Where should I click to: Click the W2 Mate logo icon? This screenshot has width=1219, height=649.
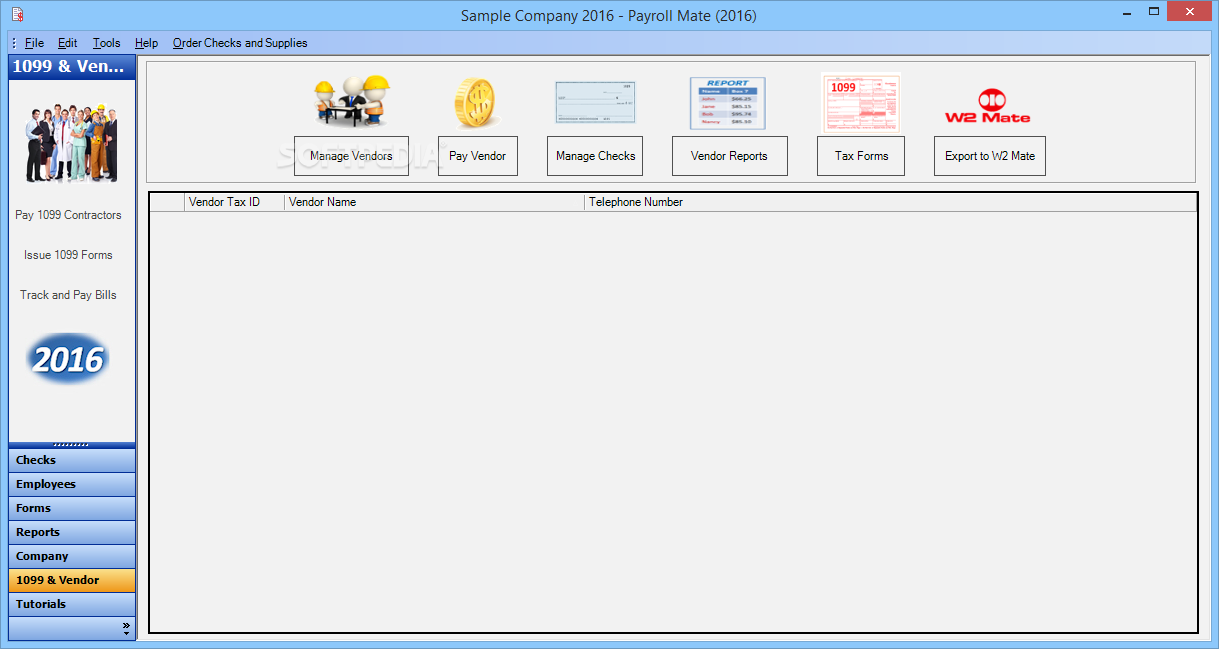click(988, 106)
